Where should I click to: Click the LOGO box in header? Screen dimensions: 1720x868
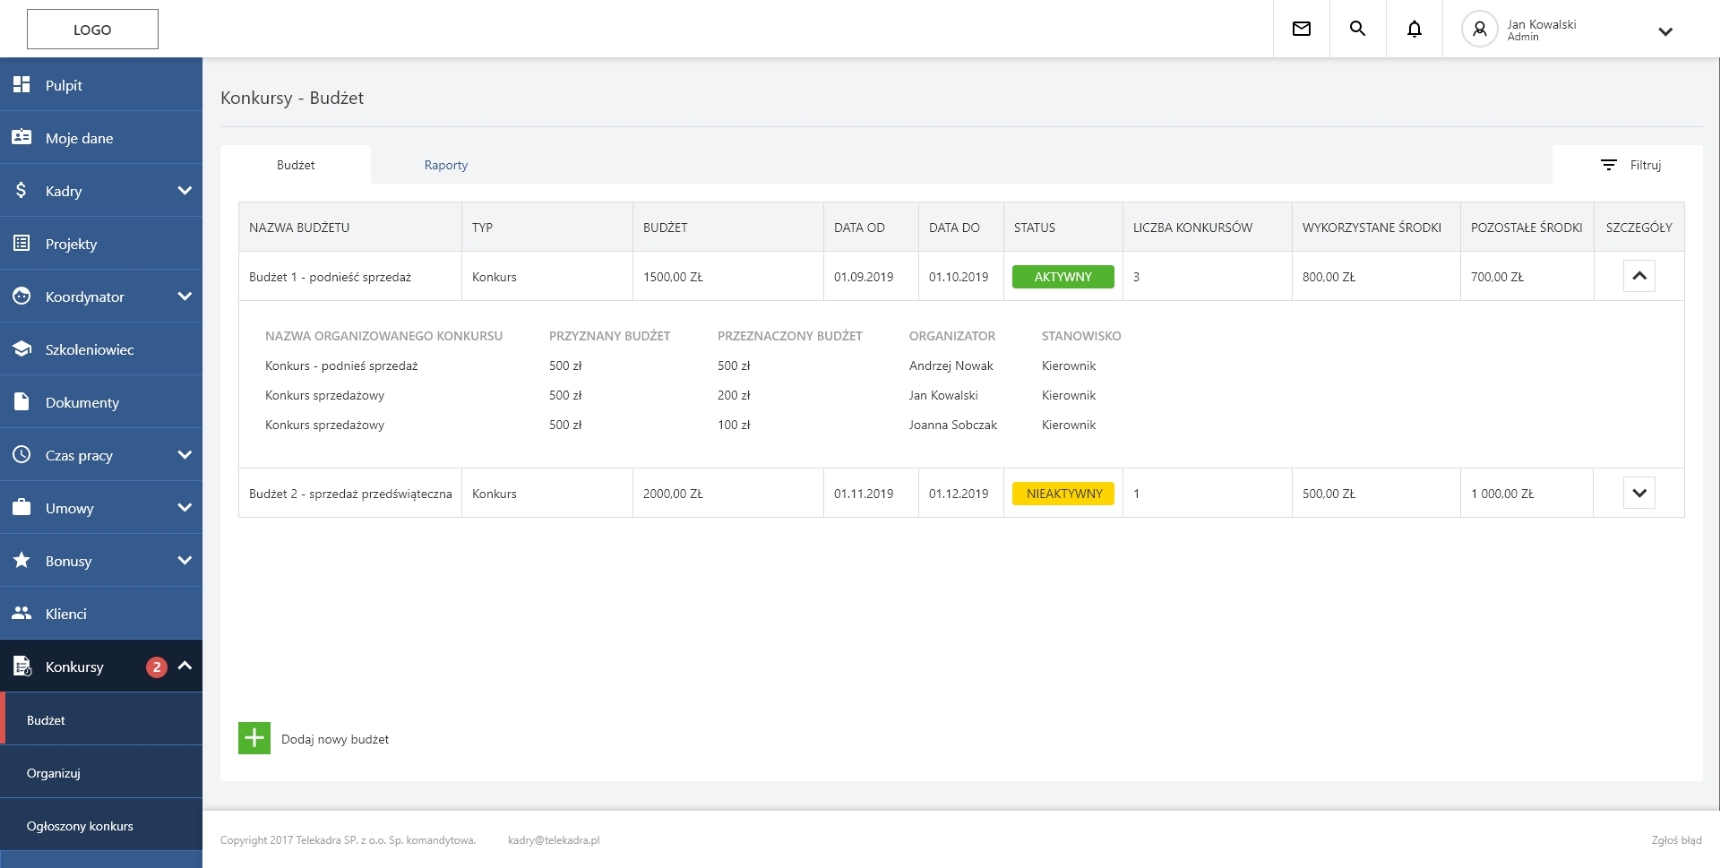[92, 30]
